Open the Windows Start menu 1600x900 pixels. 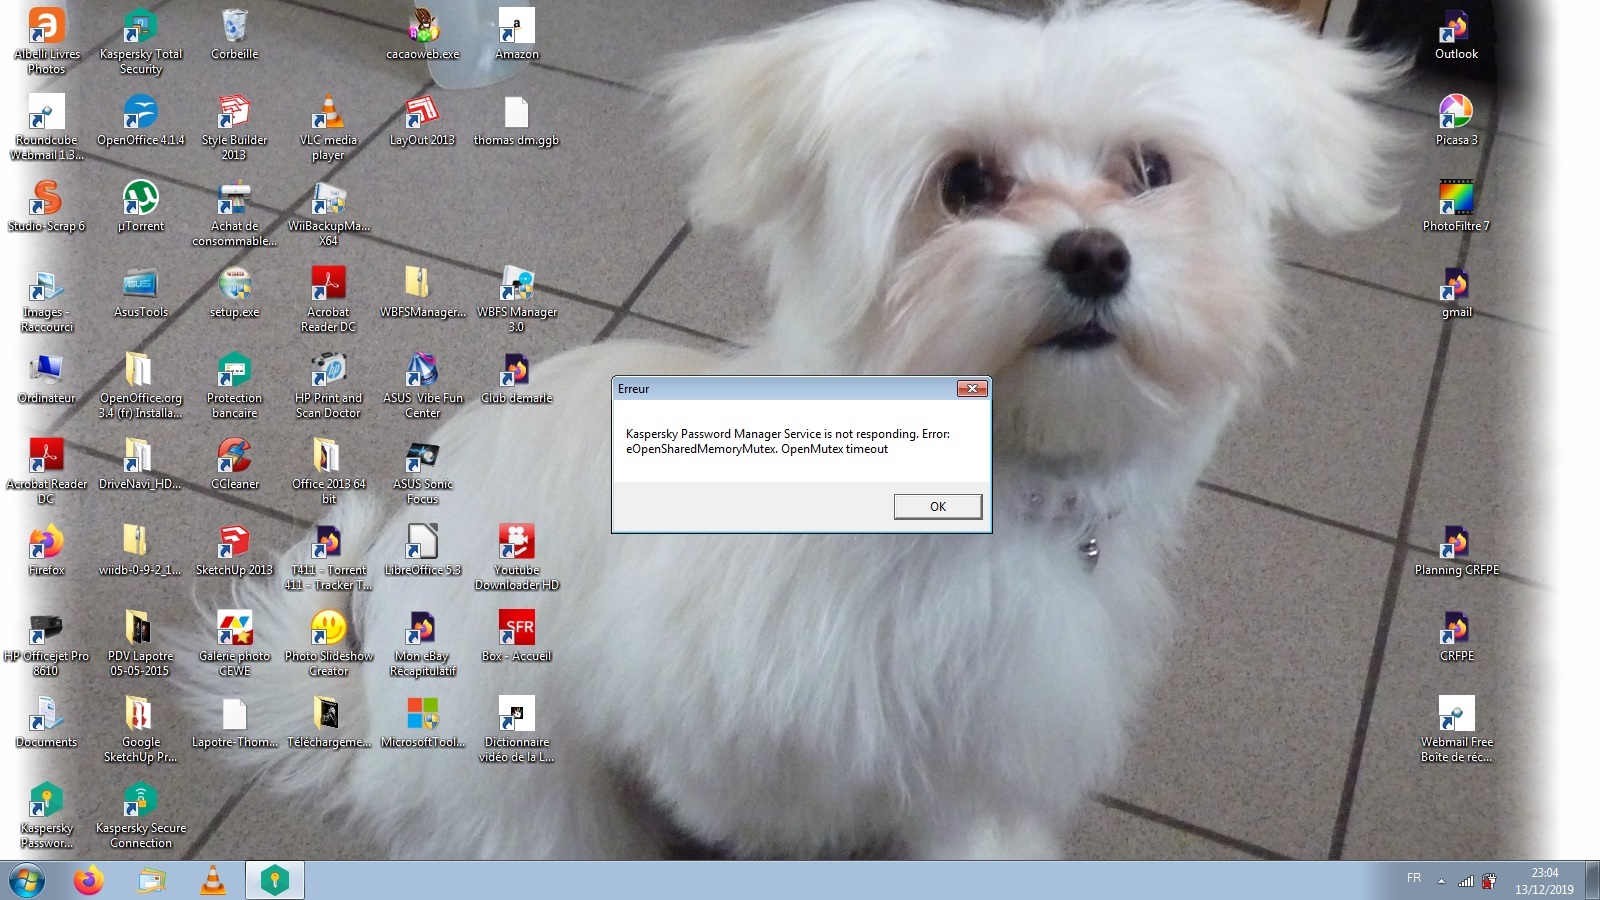(27, 881)
